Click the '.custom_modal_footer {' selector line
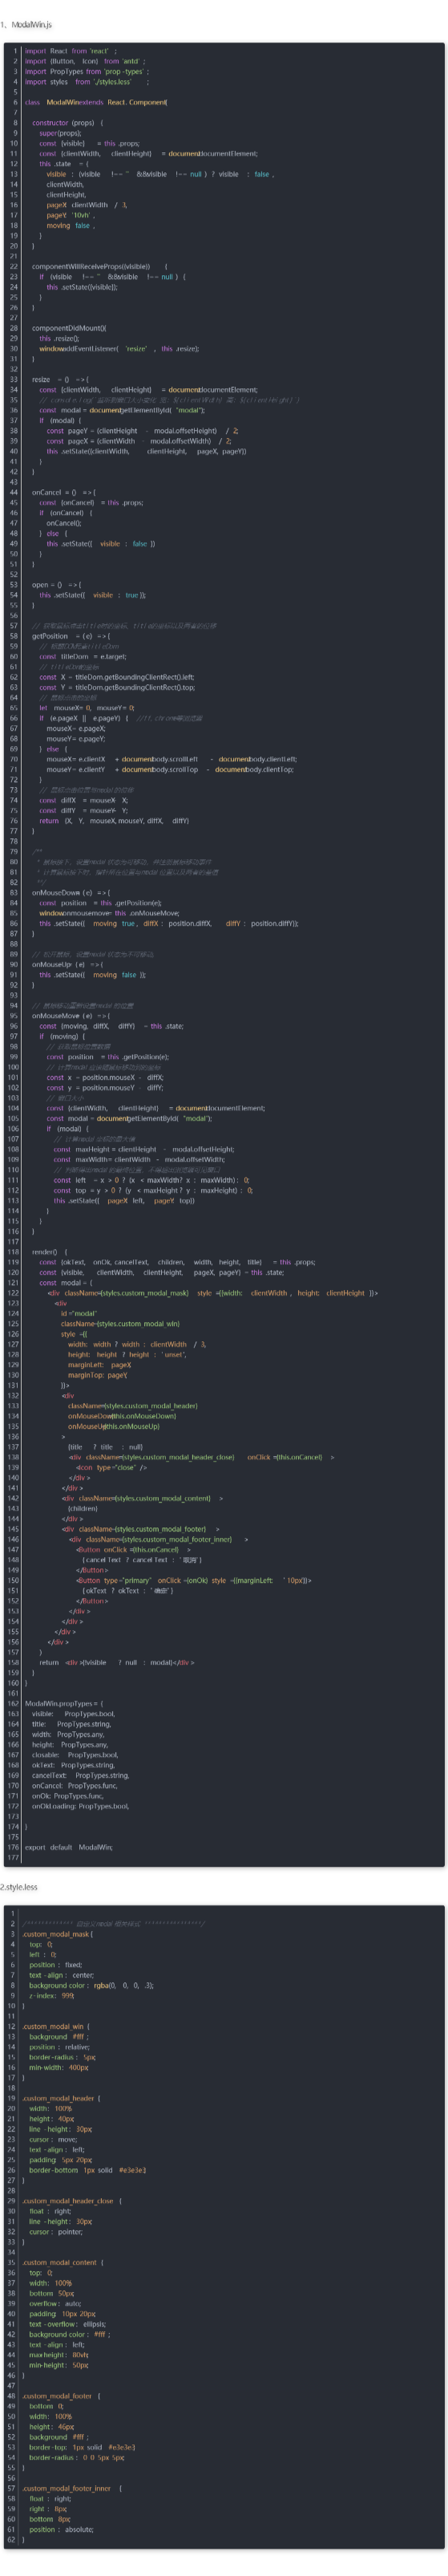Screen dimensions: 448x2576 [61, 2396]
